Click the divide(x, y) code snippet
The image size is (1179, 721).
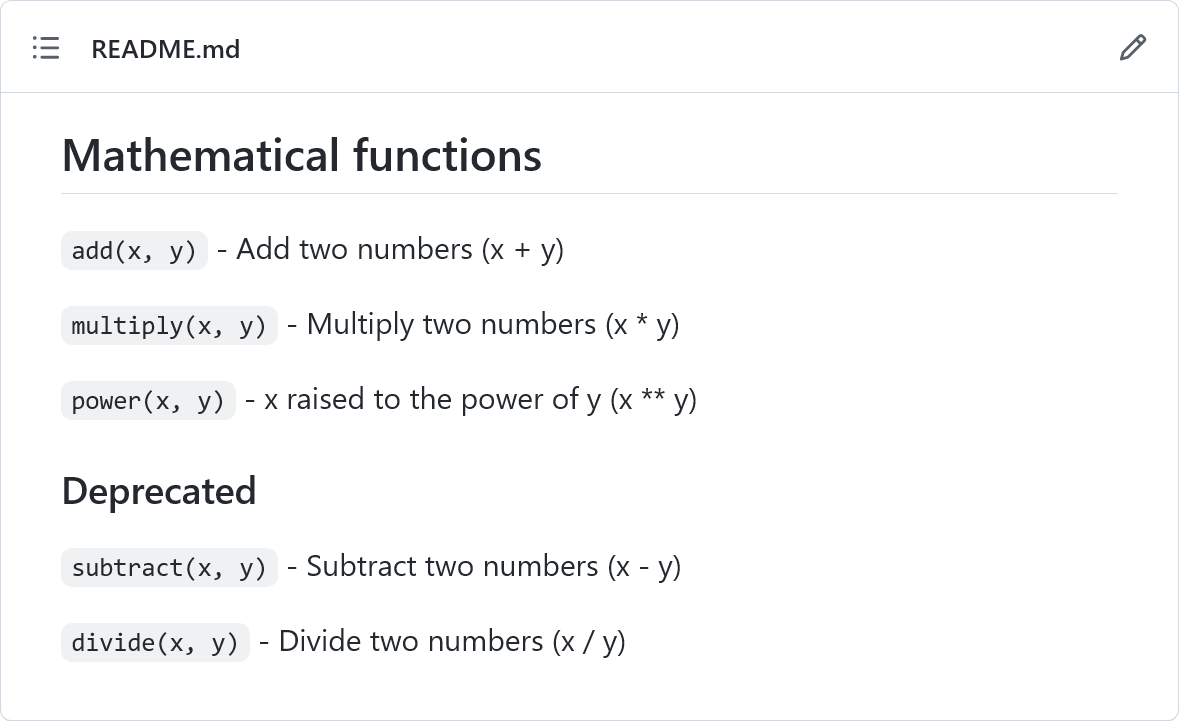click(155, 642)
